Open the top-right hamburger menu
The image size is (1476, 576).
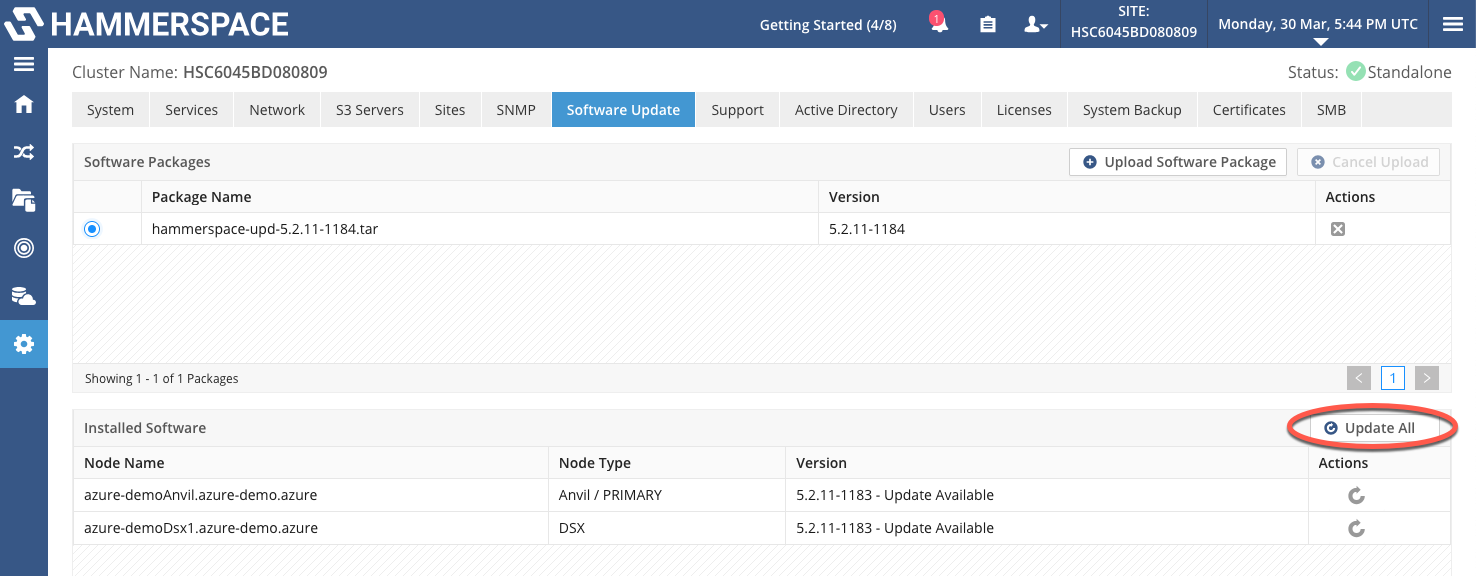[1453, 24]
